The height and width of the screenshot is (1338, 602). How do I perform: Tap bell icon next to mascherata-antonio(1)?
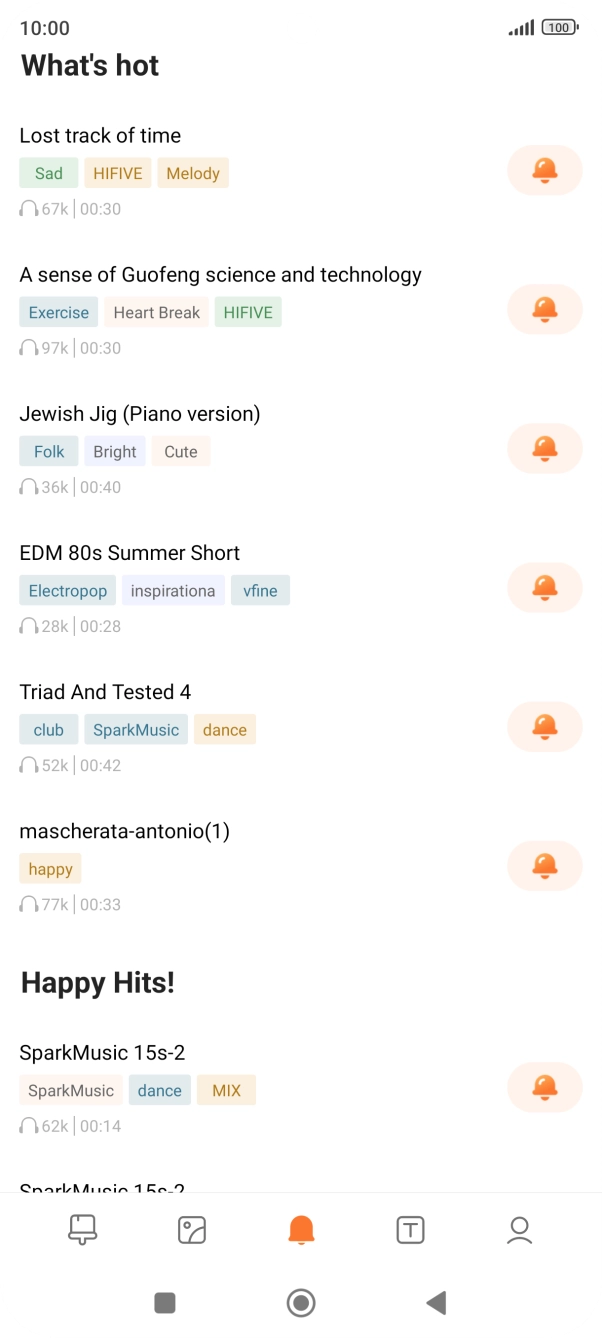pyautogui.click(x=544, y=865)
